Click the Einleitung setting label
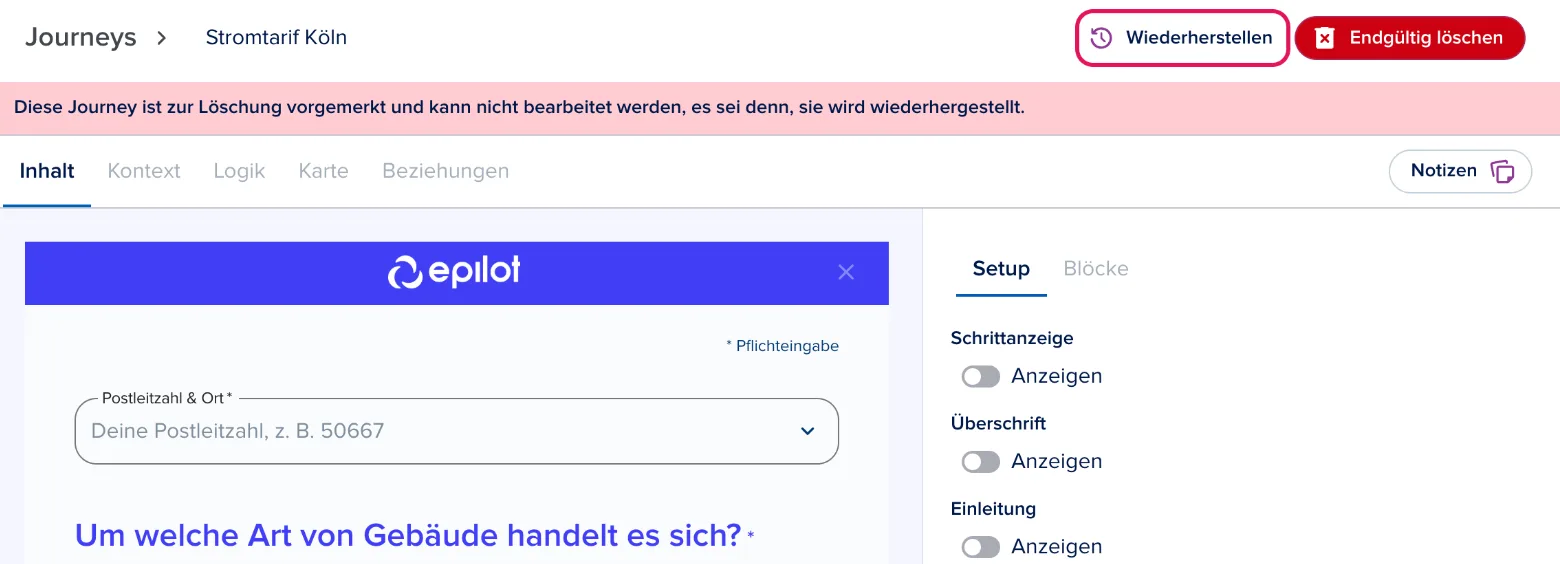The height and width of the screenshot is (564, 1560). point(993,508)
